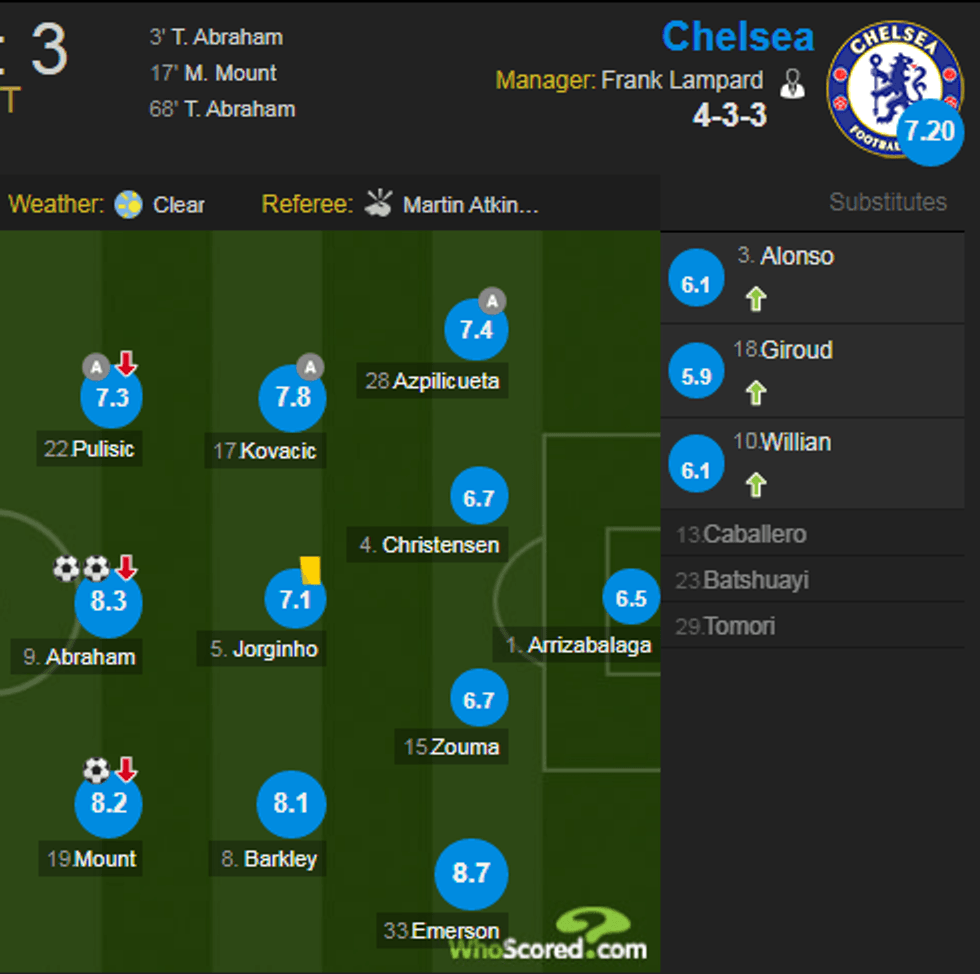Click the green sub-on arrow under Alonso
Image resolution: width=980 pixels, height=974 pixels.
pos(756,298)
